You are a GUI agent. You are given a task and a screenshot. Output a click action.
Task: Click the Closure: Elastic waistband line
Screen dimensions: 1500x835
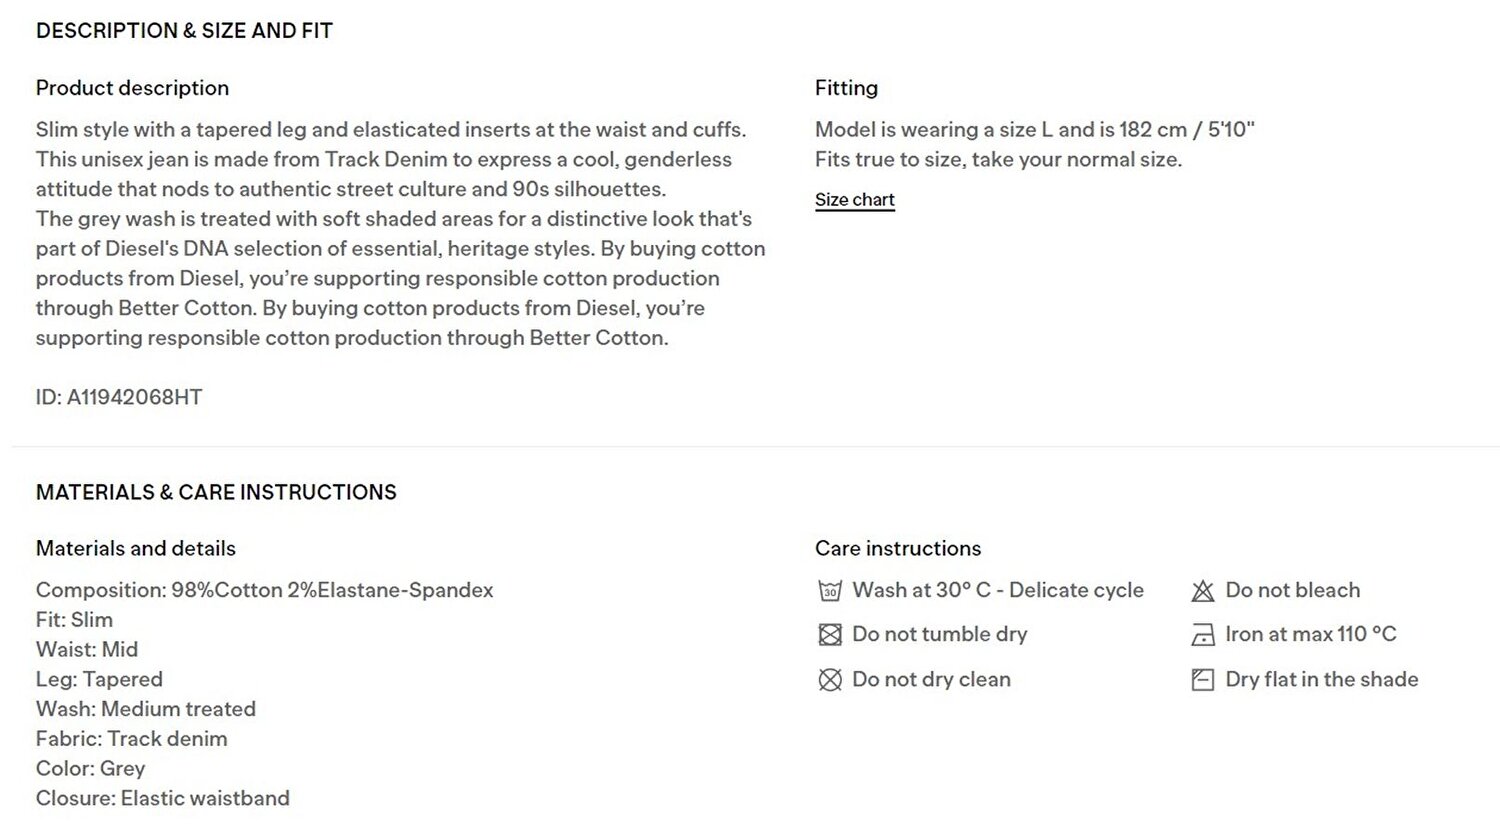(163, 798)
